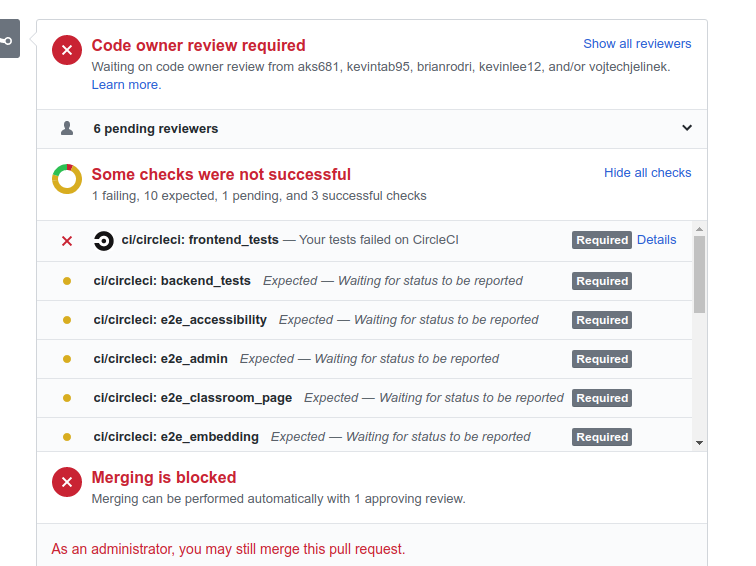Click yellow pending dot for e2e_classroom_page

click(67, 398)
